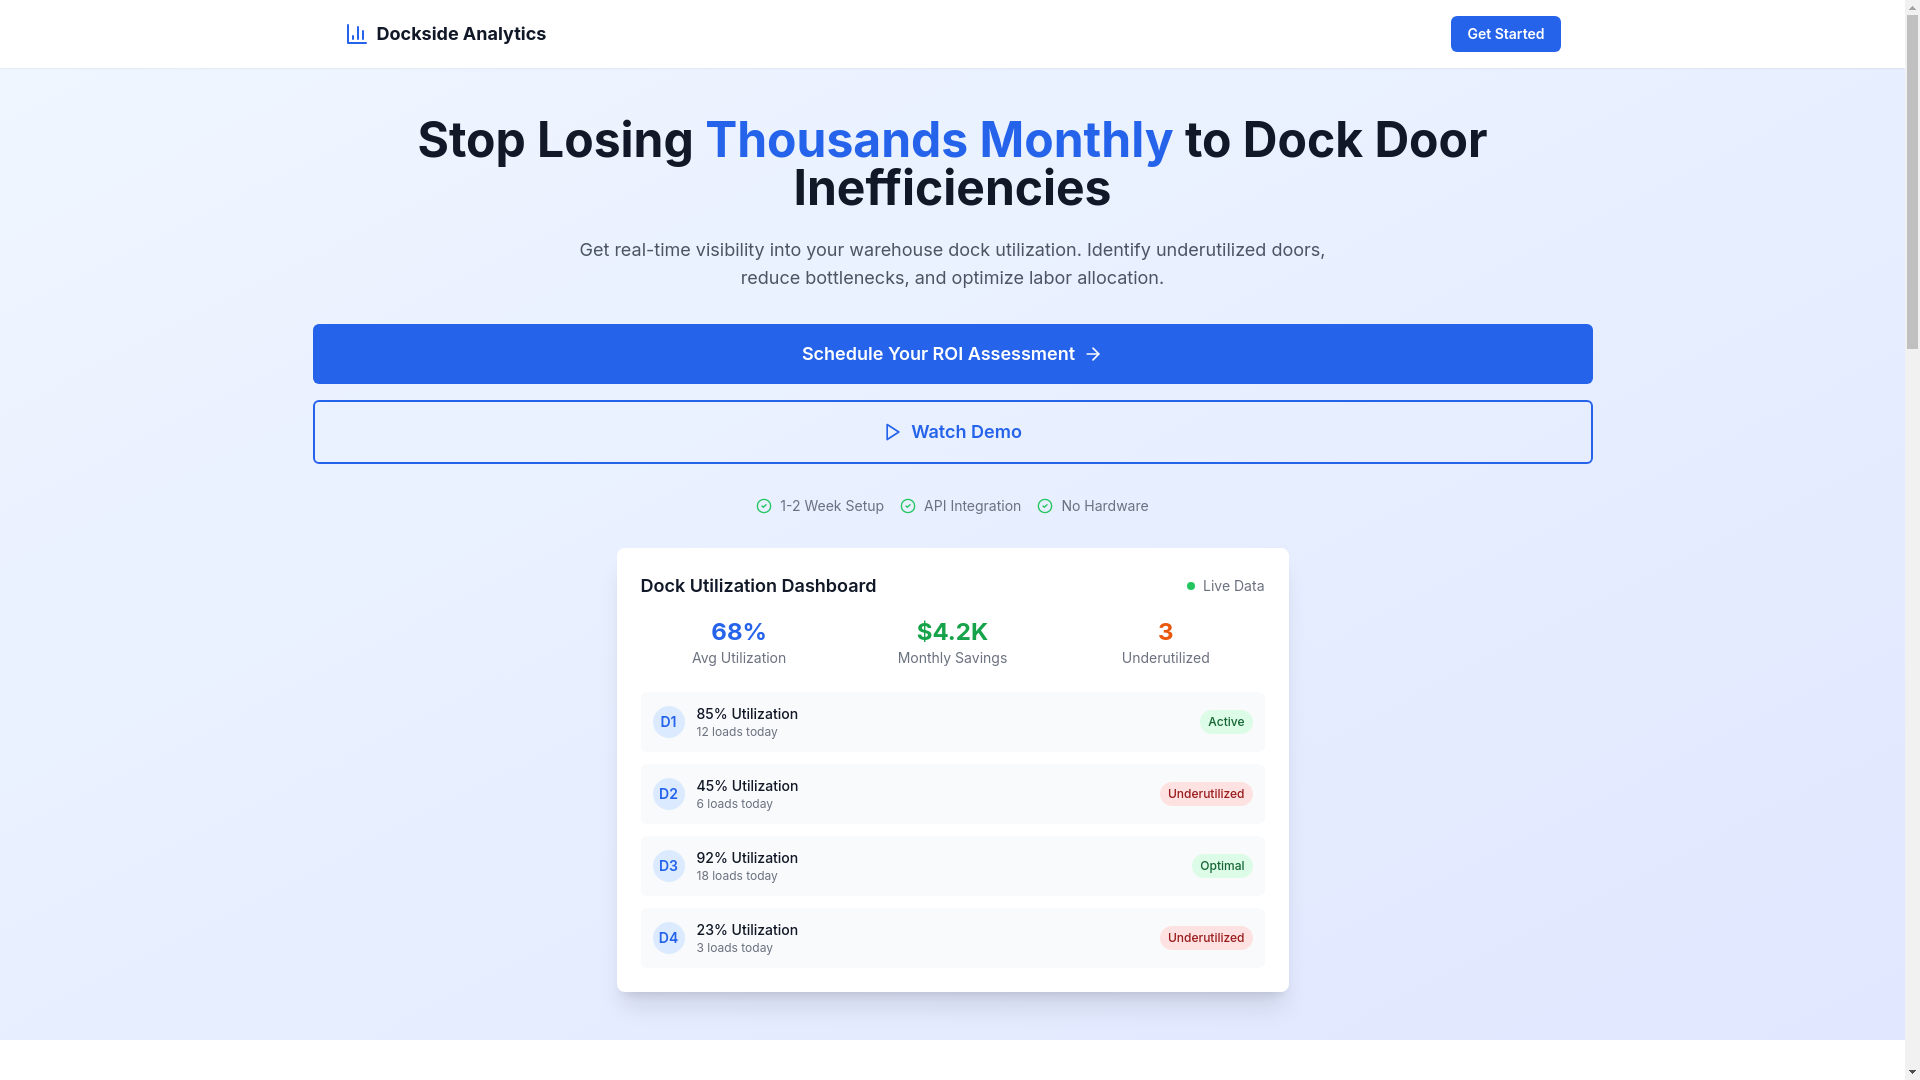Click the API Integration text
This screenshot has height=1080, width=1920.
[972, 506]
